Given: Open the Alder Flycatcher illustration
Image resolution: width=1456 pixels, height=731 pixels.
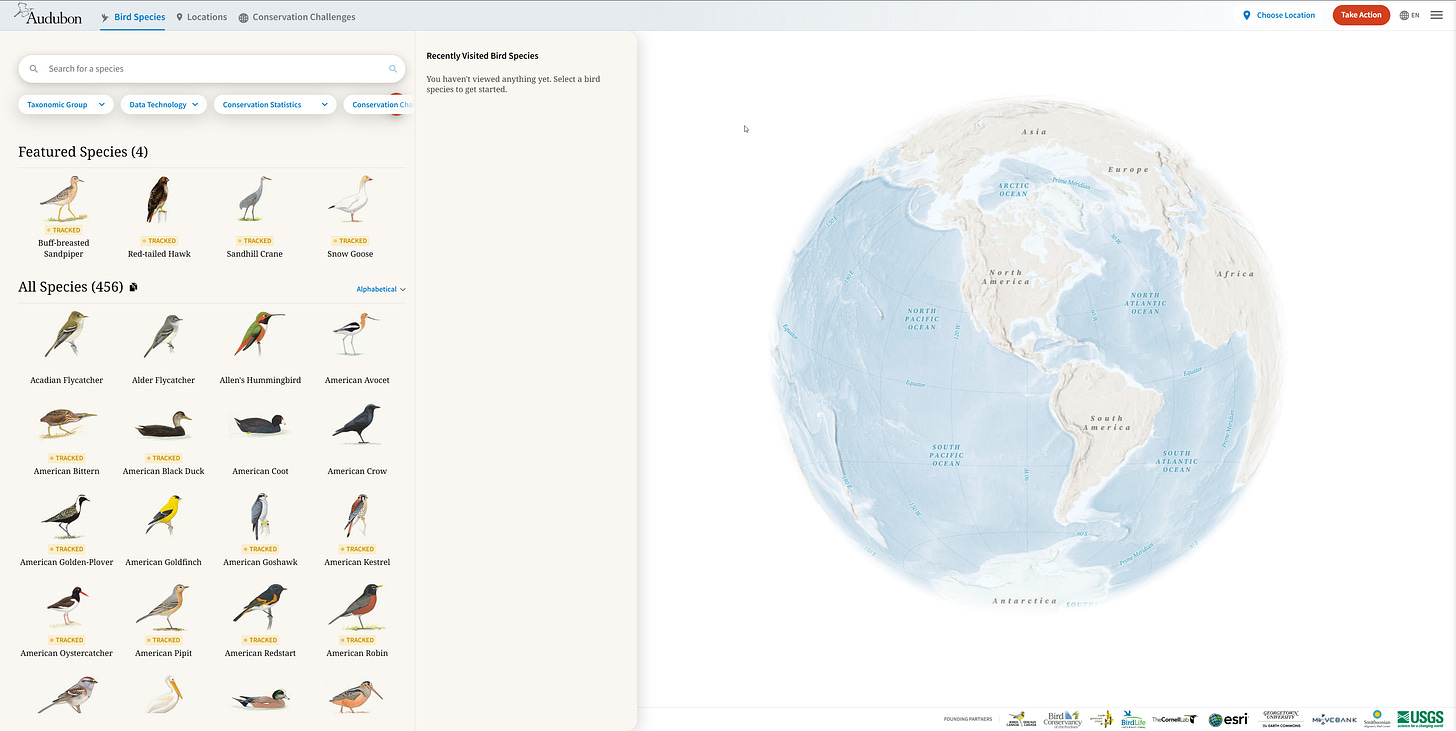Looking at the screenshot, I should tap(161, 336).
